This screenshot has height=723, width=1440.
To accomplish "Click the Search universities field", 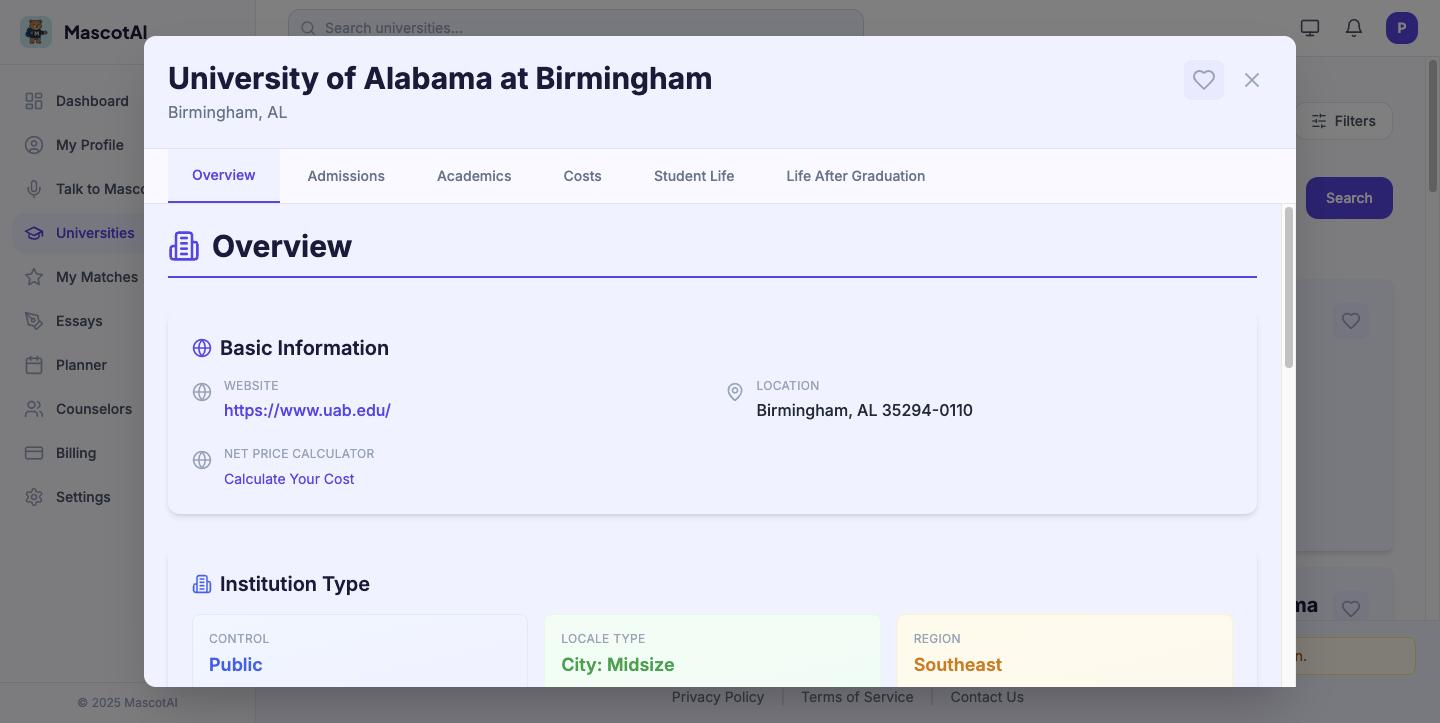I will click(x=576, y=24).
